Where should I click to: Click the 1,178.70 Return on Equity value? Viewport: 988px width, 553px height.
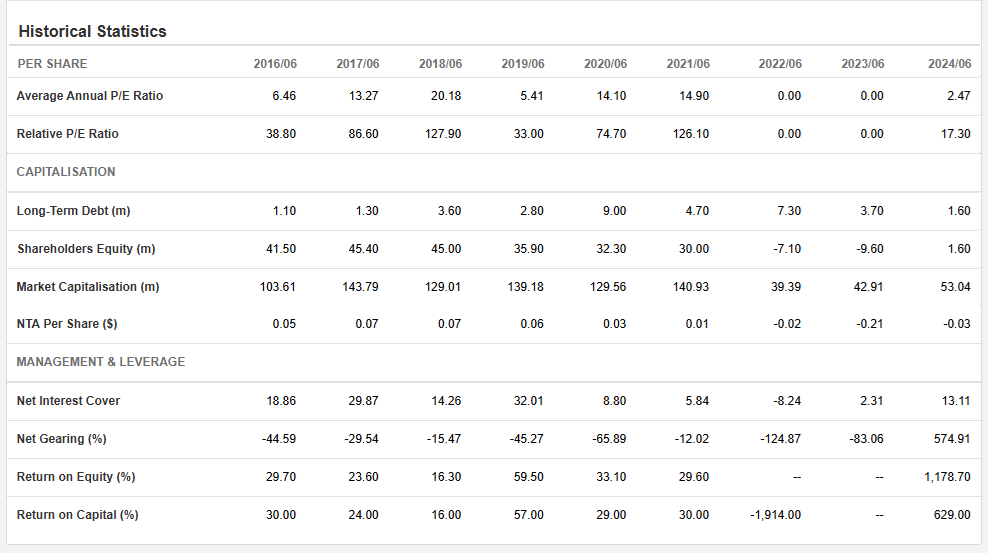point(947,477)
